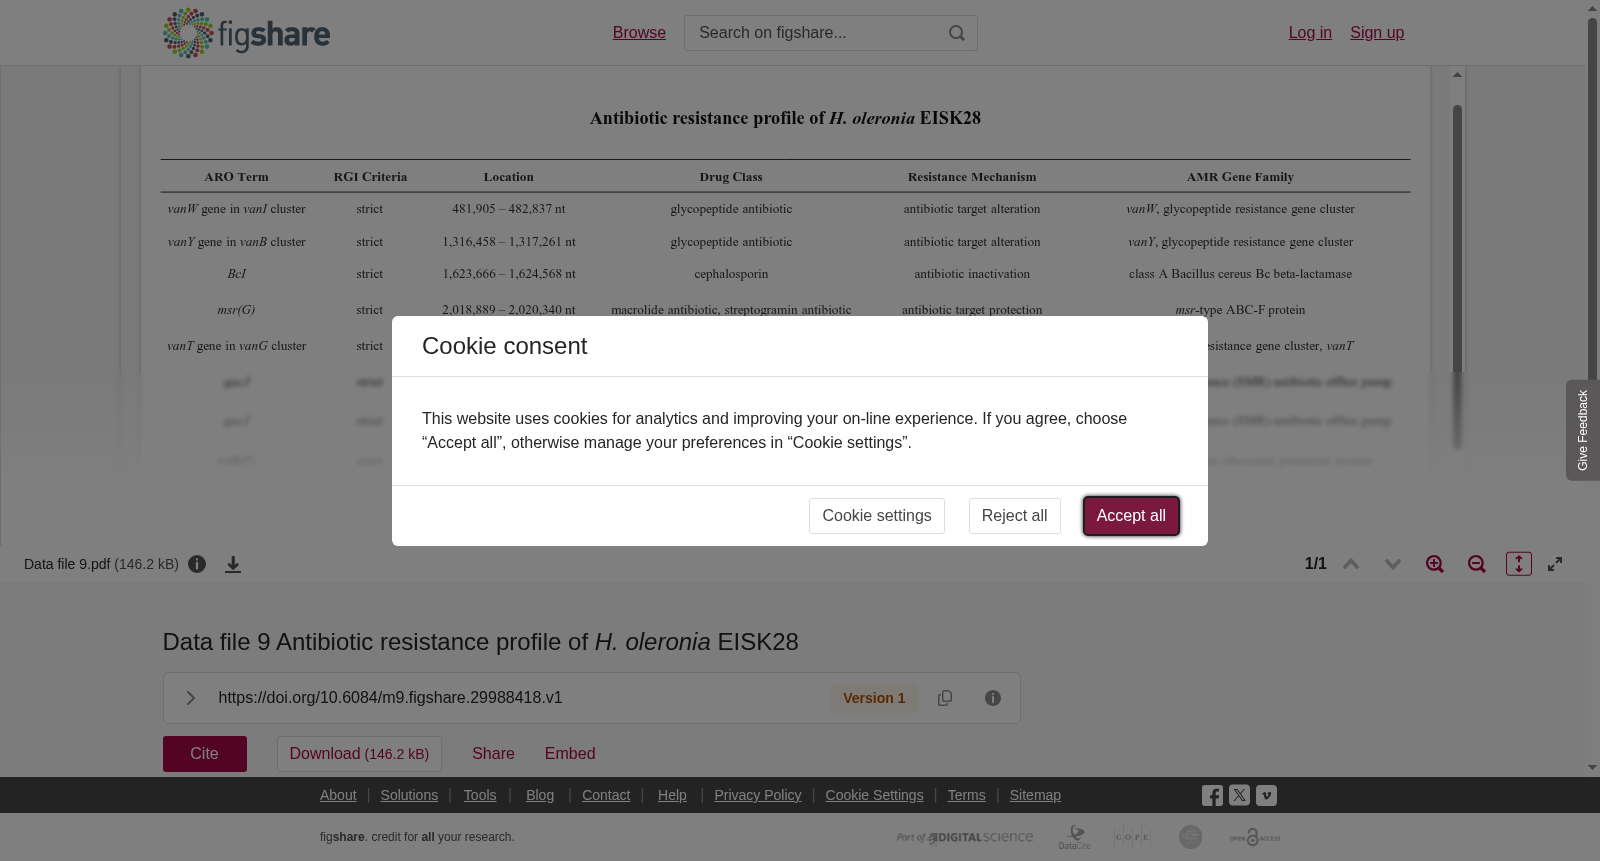Click the 'Drug Class' column header

click(731, 177)
